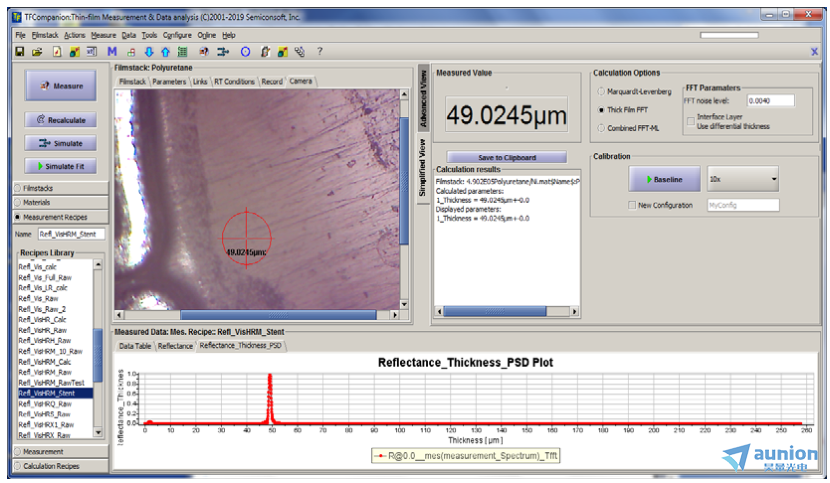Open the Filmstack menu
This screenshot has height=483, width=830.
pyautogui.click(x=45, y=35)
